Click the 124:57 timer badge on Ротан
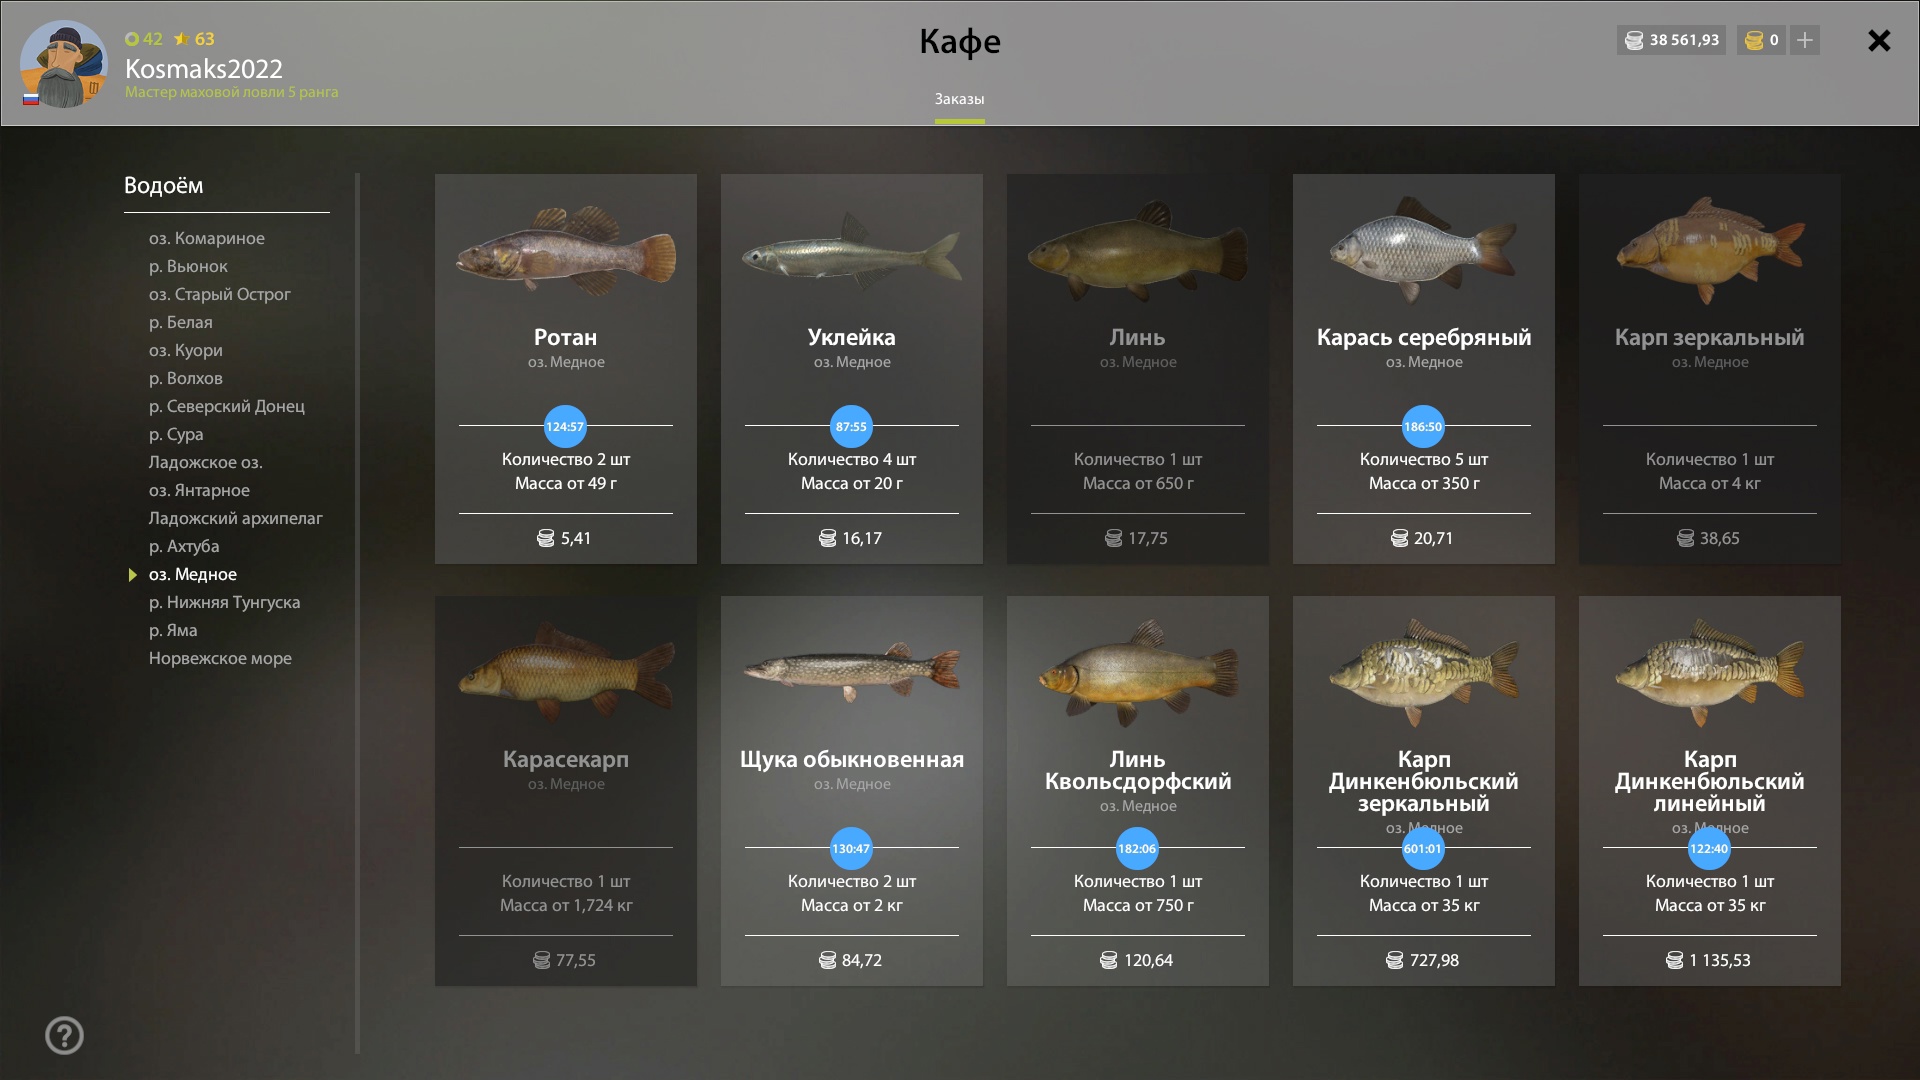Screen dimensions: 1920x1080 point(565,427)
